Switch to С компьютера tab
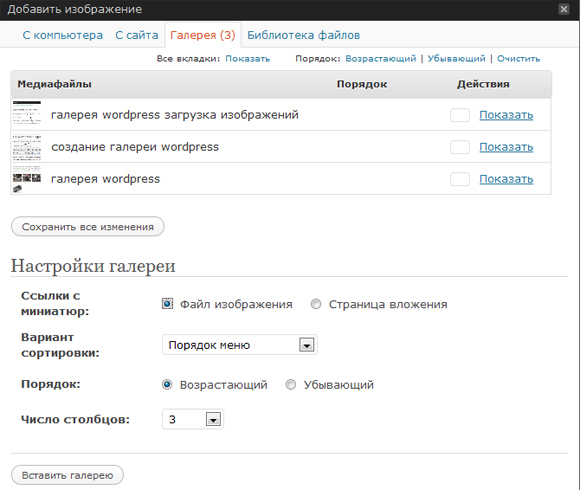This screenshot has width=580, height=490. (x=63, y=35)
